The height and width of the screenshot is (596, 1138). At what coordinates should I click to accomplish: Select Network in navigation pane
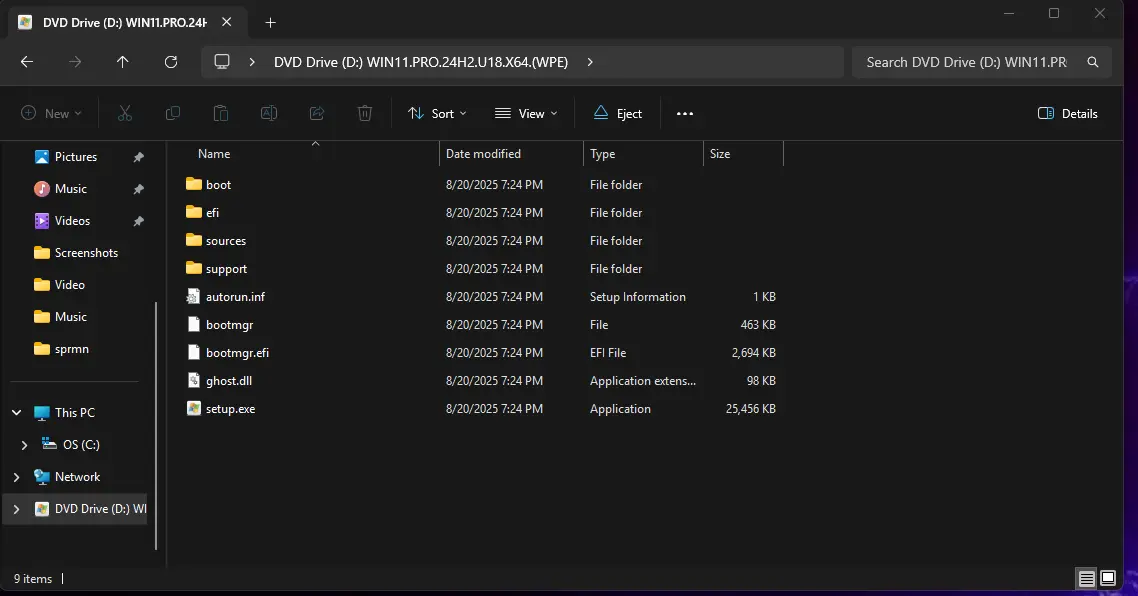tap(78, 477)
